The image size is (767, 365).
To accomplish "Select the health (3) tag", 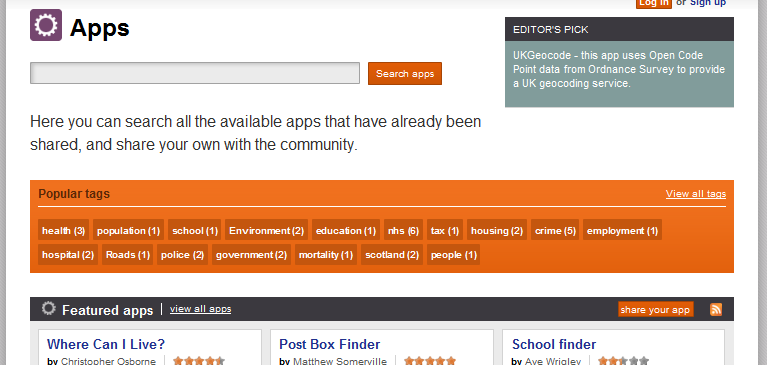I will 64,230.
